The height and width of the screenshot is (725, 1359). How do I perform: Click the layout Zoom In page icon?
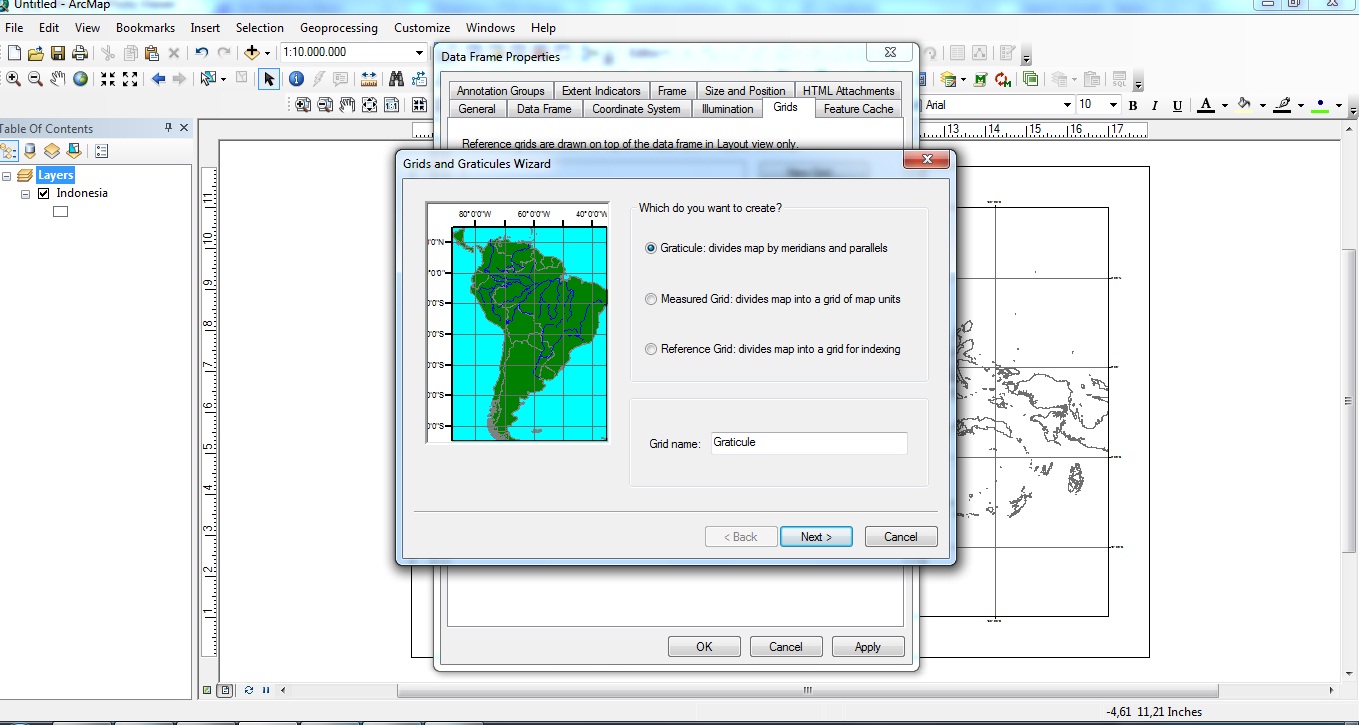(x=303, y=105)
